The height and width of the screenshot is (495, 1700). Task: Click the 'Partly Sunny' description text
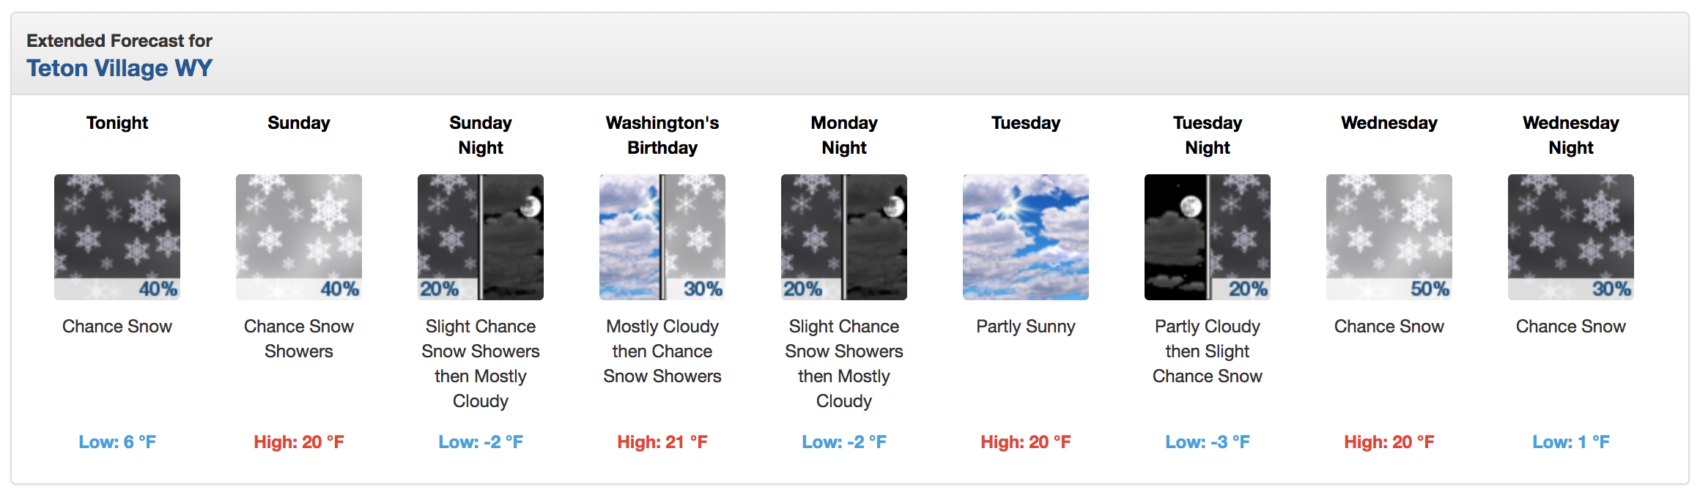tap(1026, 327)
